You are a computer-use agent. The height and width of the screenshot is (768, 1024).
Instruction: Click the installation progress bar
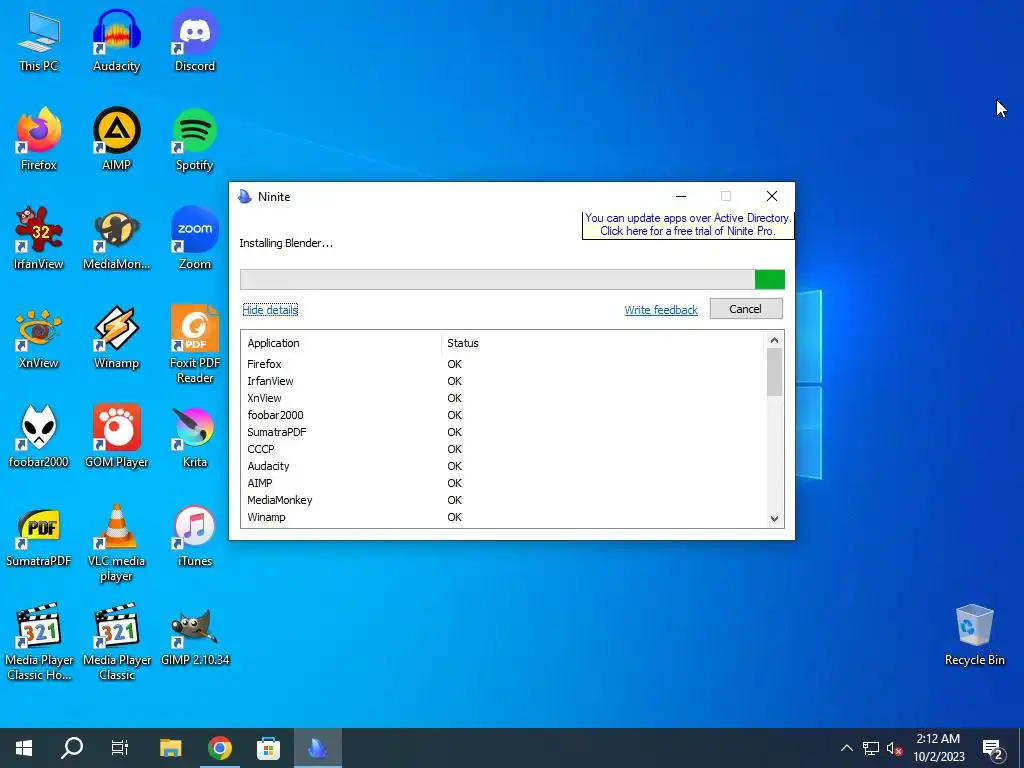click(513, 280)
